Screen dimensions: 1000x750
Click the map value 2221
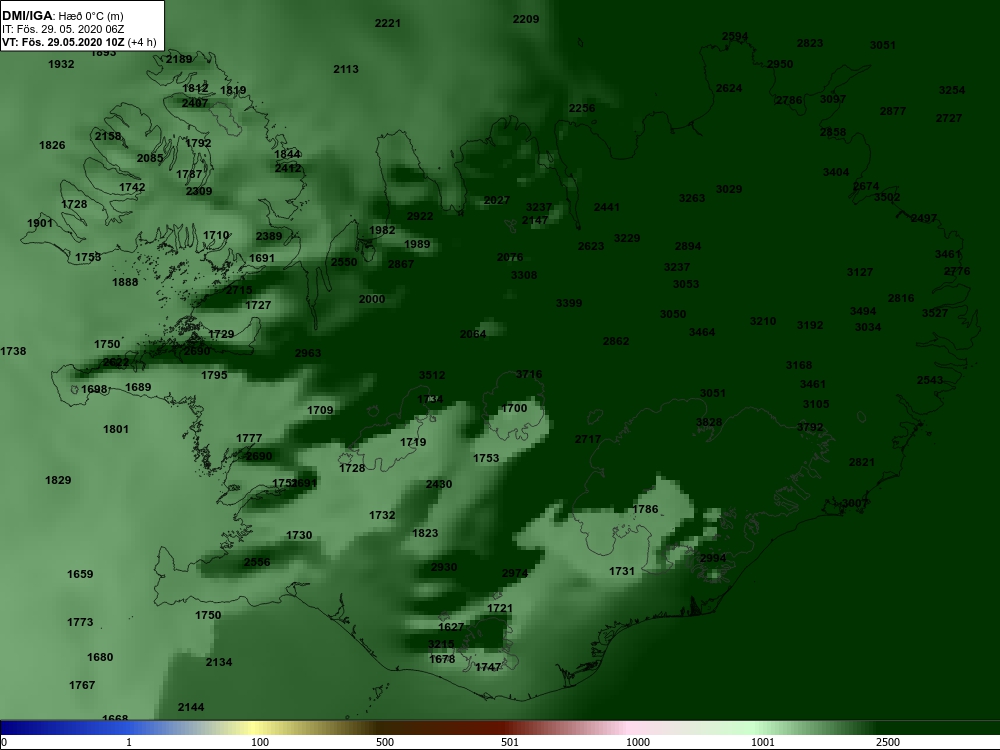pyautogui.click(x=388, y=24)
